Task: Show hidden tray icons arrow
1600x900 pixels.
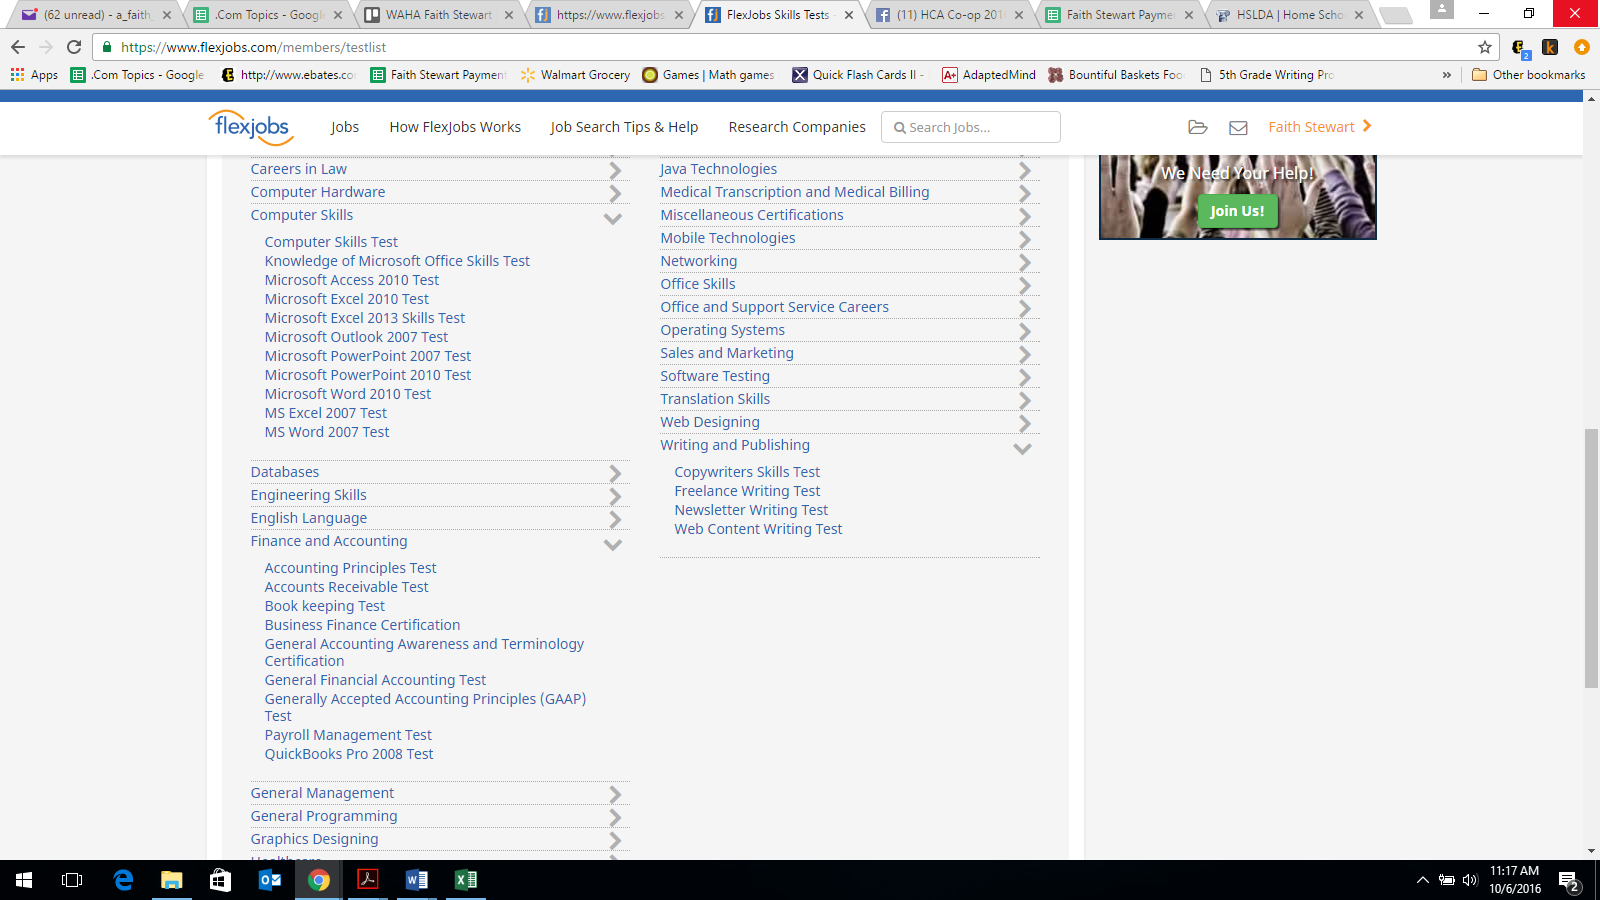Action: [1423, 881]
